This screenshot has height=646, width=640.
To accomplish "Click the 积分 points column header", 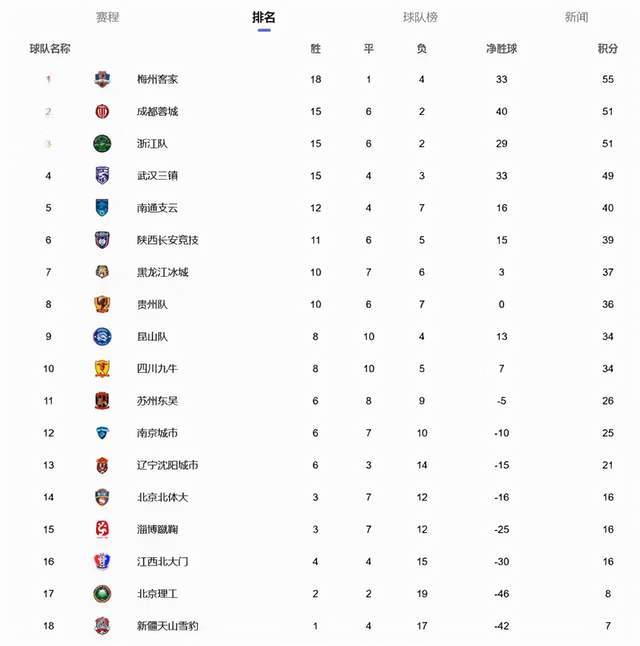I will (x=608, y=49).
